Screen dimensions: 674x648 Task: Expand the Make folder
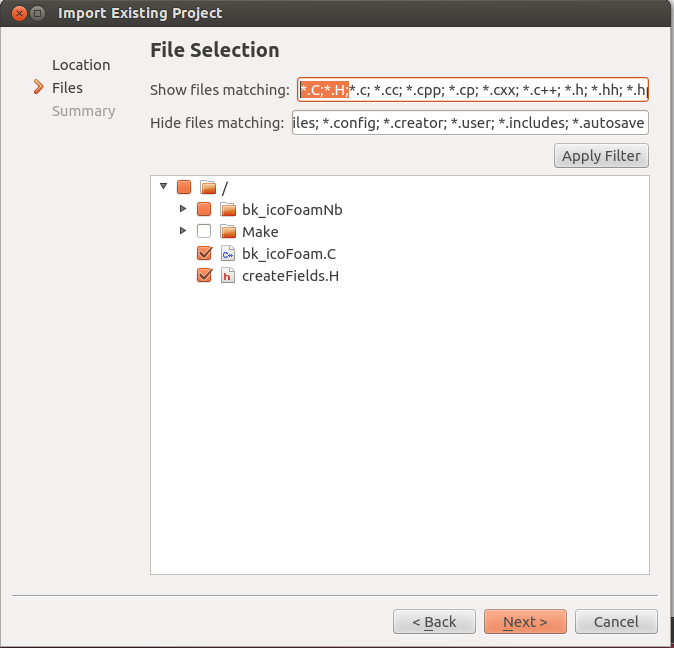pos(183,231)
